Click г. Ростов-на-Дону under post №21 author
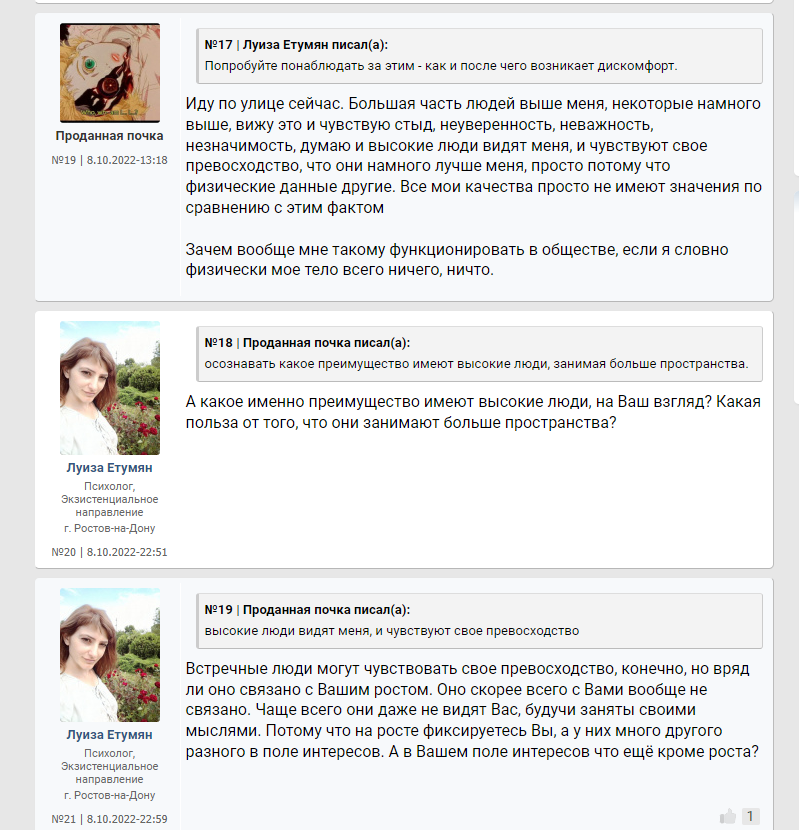This screenshot has height=830, width=799. (x=110, y=795)
